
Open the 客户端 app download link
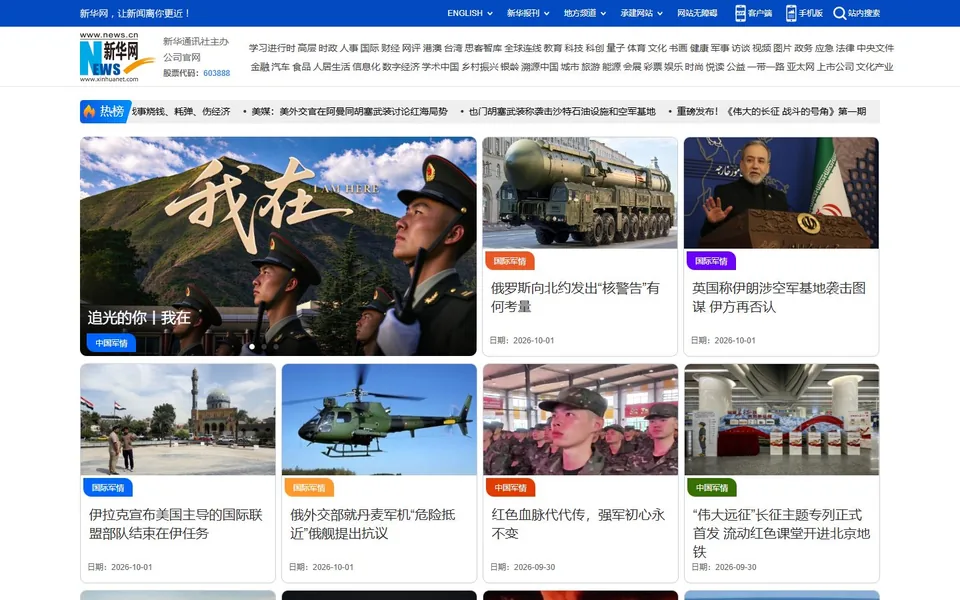tap(760, 13)
